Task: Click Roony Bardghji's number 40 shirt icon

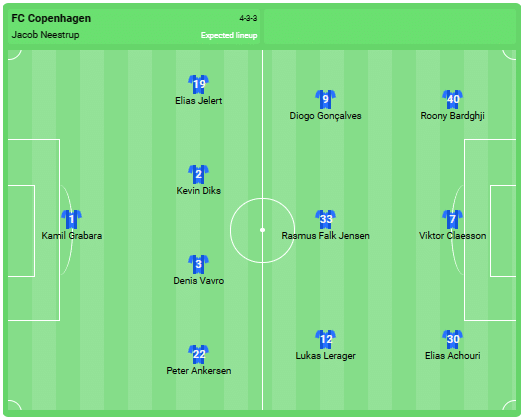Action: coord(452,99)
